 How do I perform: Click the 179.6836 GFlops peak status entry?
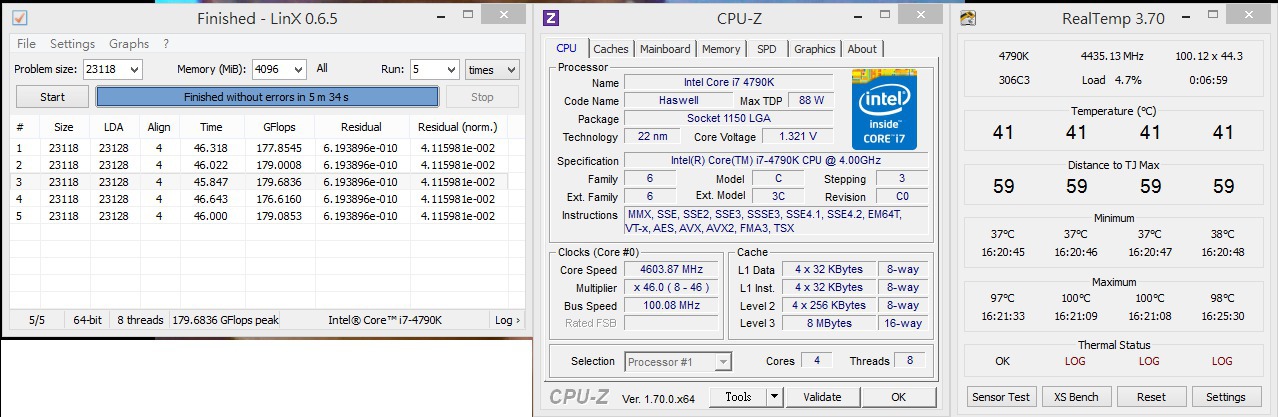coord(225,320)
